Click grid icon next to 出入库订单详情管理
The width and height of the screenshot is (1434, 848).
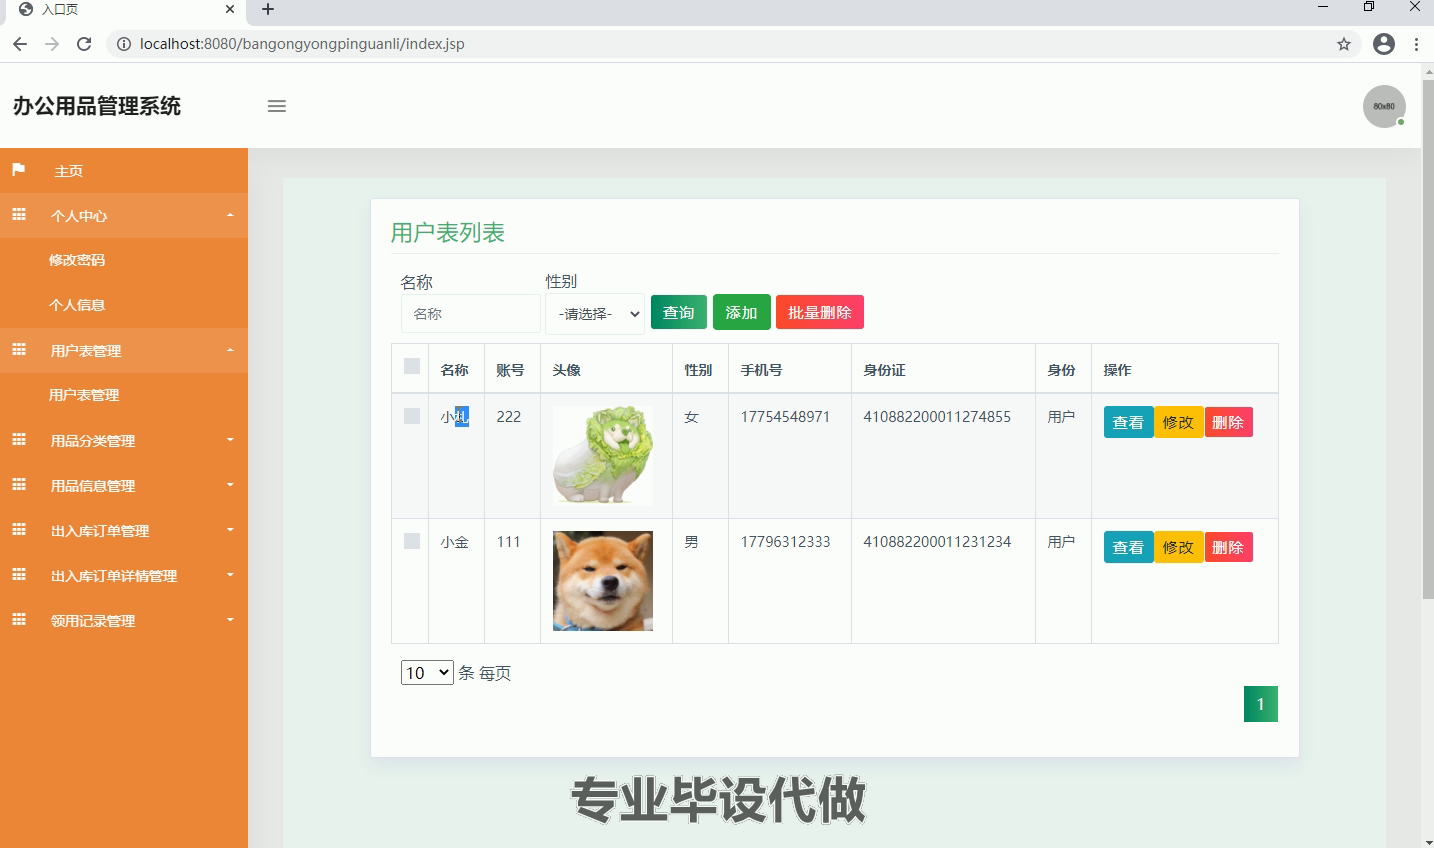(18, 575)
